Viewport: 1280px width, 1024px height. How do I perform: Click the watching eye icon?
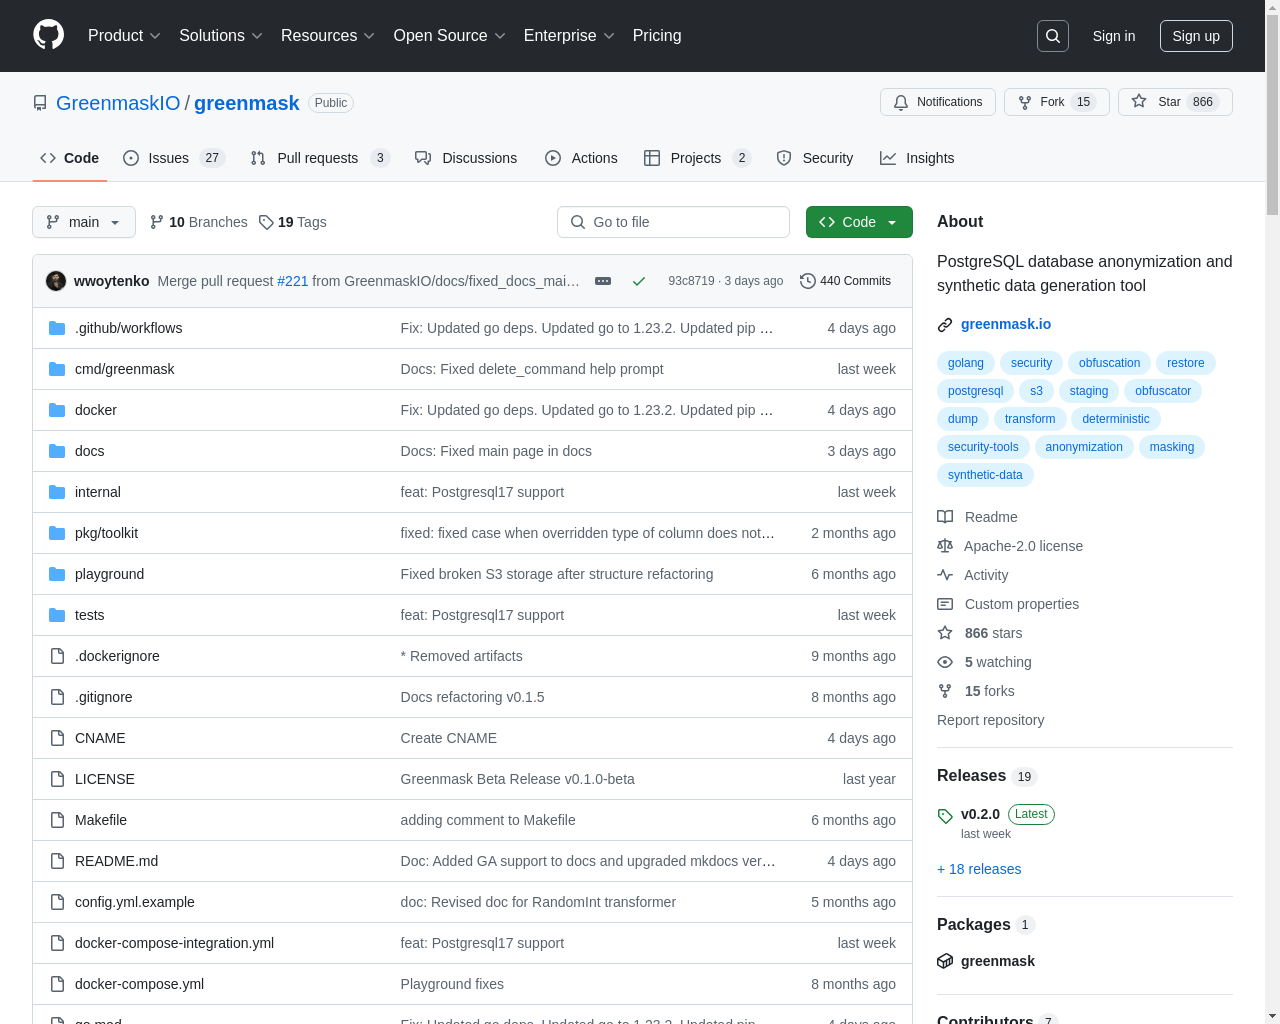coord(945,662)
